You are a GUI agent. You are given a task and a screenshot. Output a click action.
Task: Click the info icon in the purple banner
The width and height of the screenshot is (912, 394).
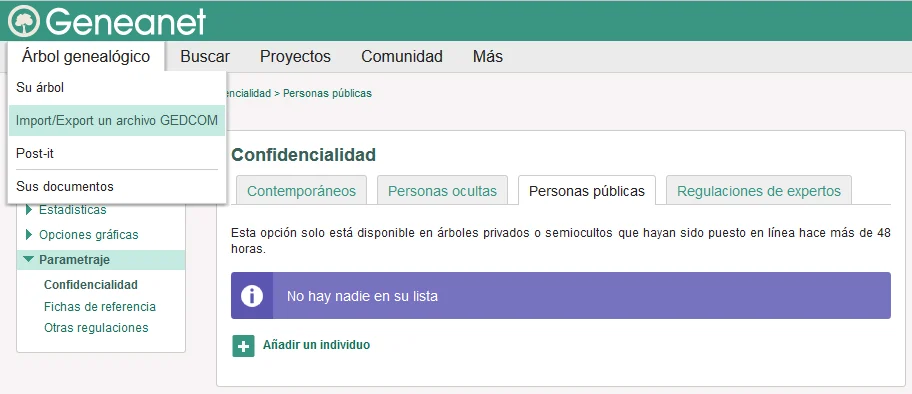252,296
